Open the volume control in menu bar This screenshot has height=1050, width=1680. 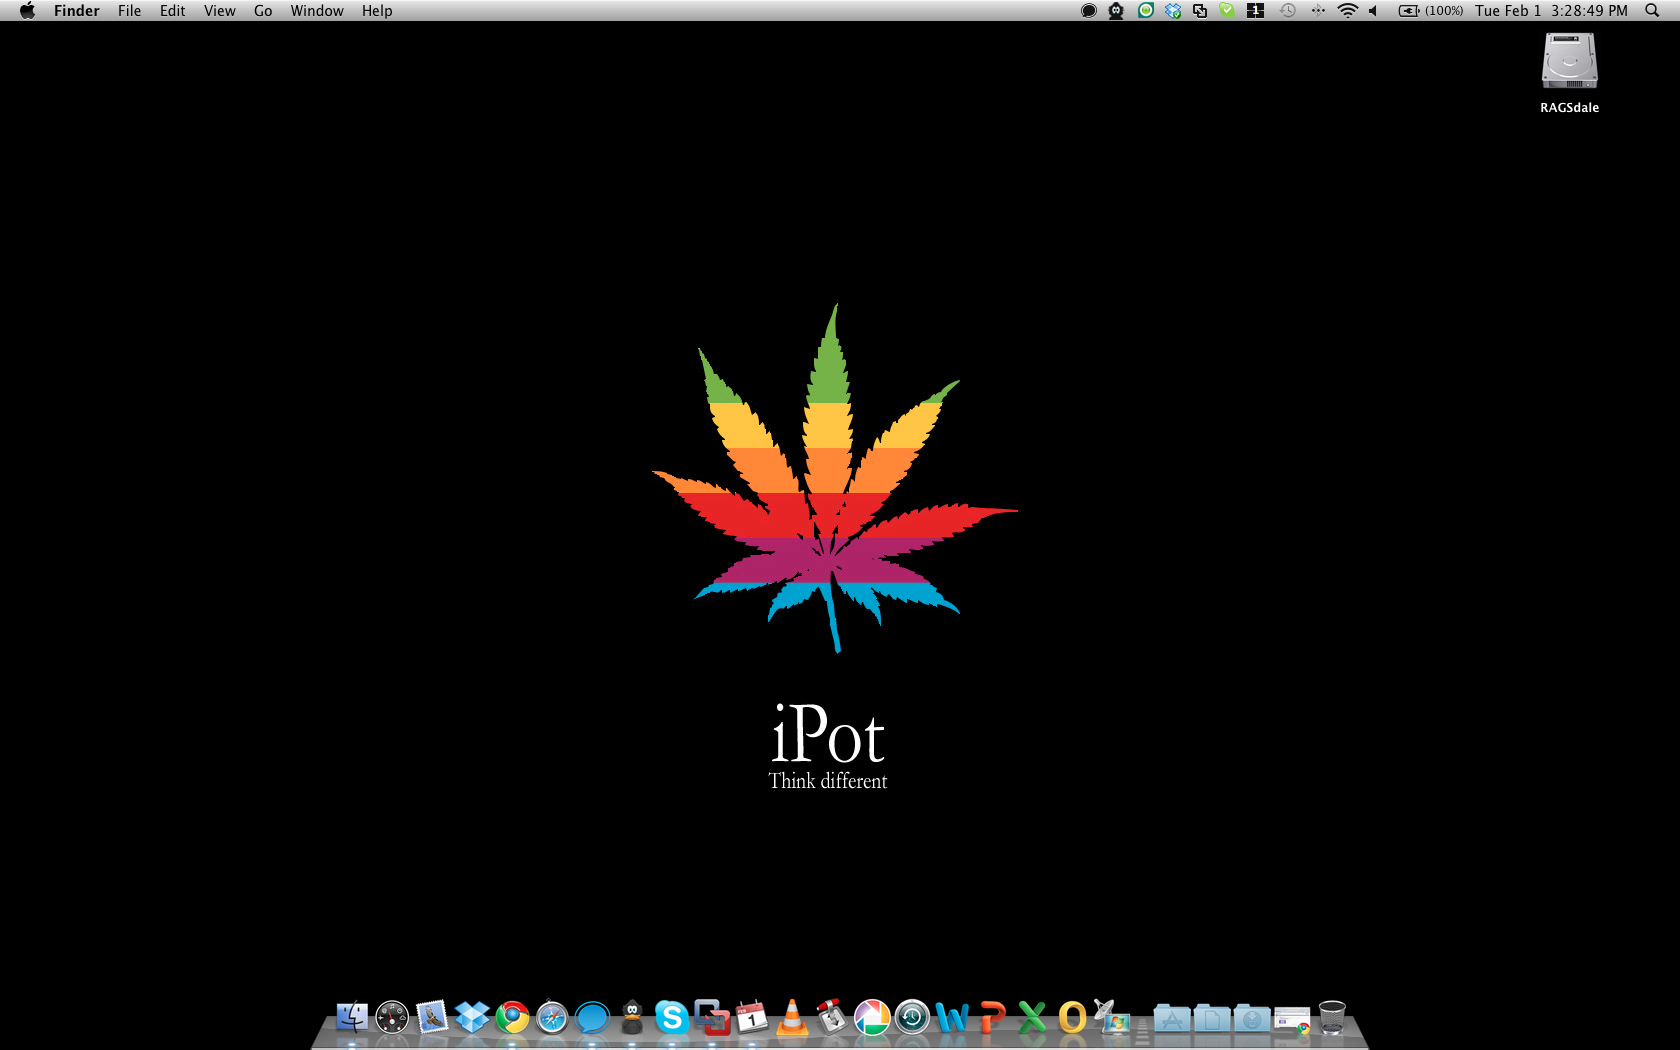[1374, 10]
